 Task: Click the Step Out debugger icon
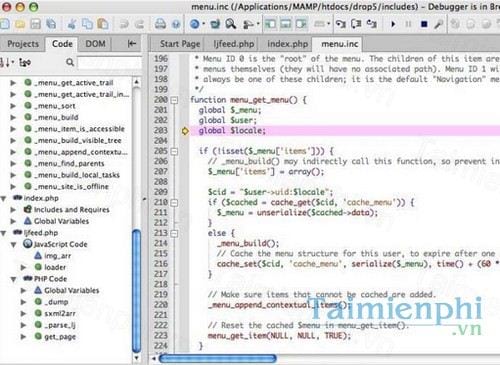click(x=372, y=24)
